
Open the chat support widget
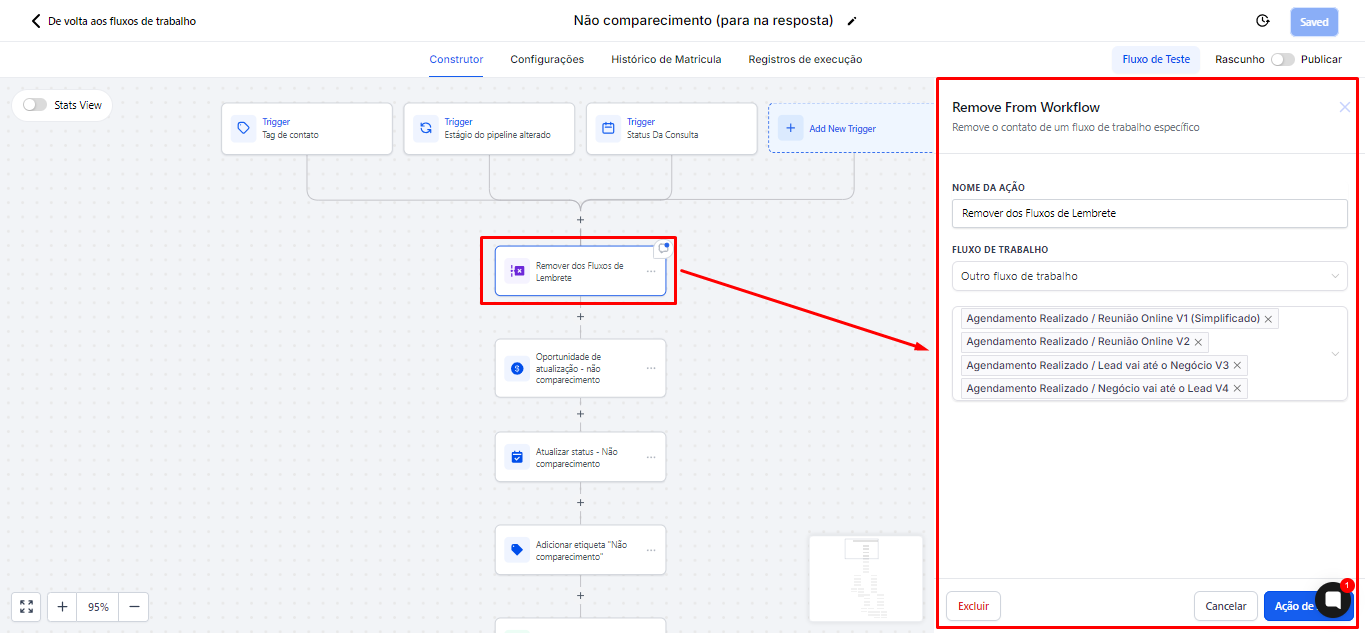(x=1333, y=599)
